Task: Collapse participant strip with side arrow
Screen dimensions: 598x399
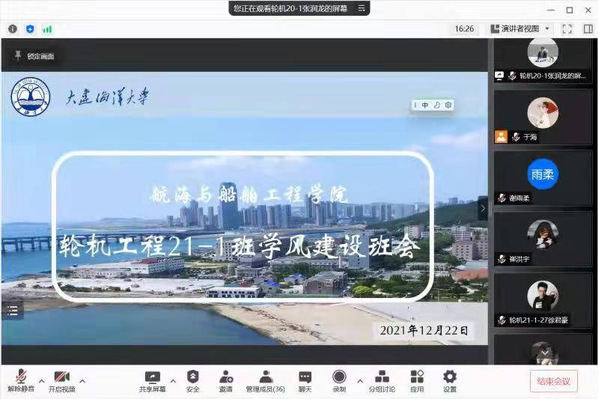Action: (483, 208)
